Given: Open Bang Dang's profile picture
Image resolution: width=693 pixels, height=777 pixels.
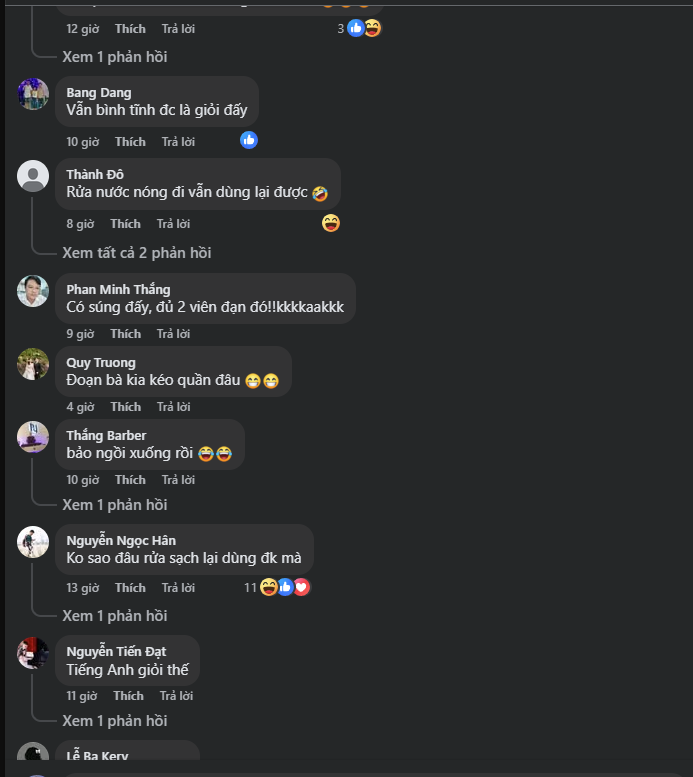Looking at the screenshot, I should pos(33,94).
